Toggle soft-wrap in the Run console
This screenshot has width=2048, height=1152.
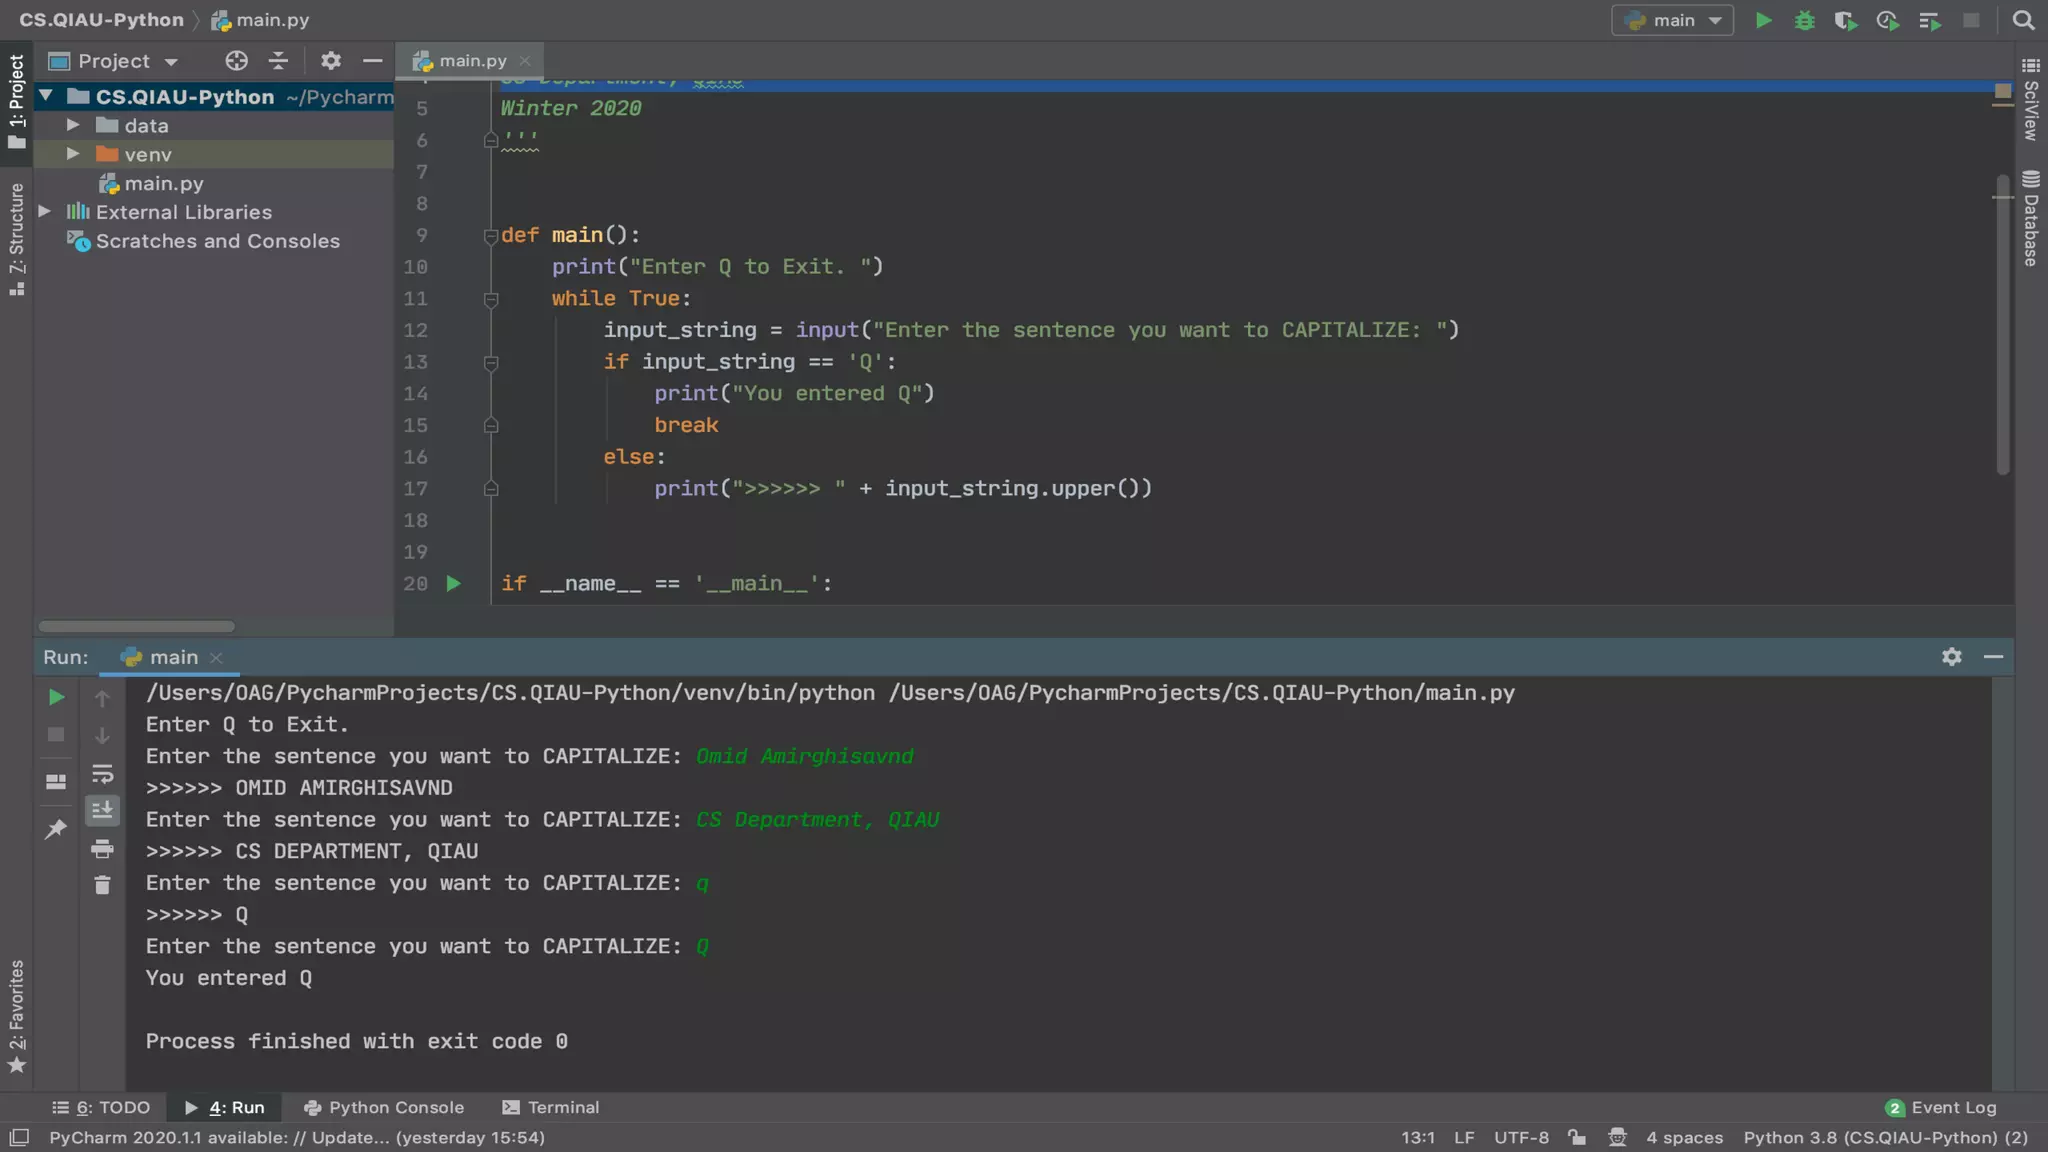pyautogui.click(x=102, y=774)
